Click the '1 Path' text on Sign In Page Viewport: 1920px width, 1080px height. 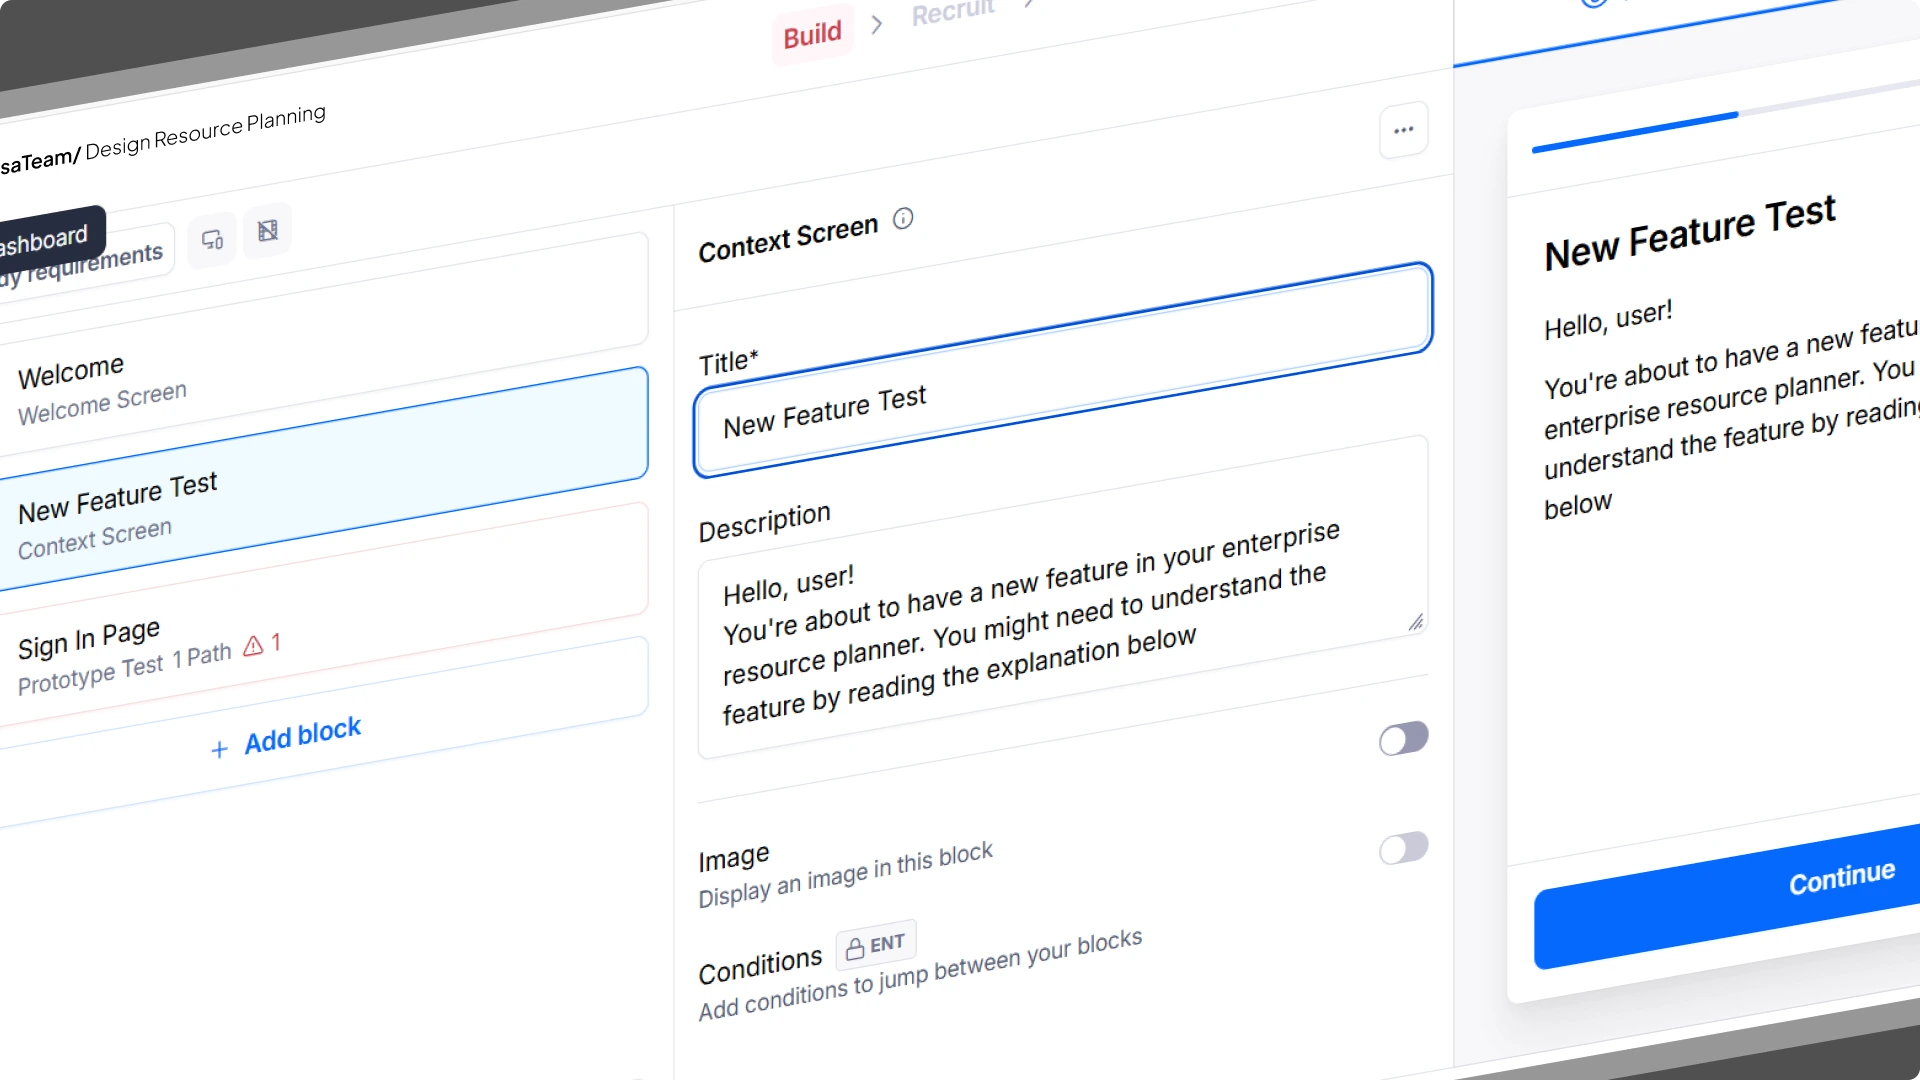(201, 657)
